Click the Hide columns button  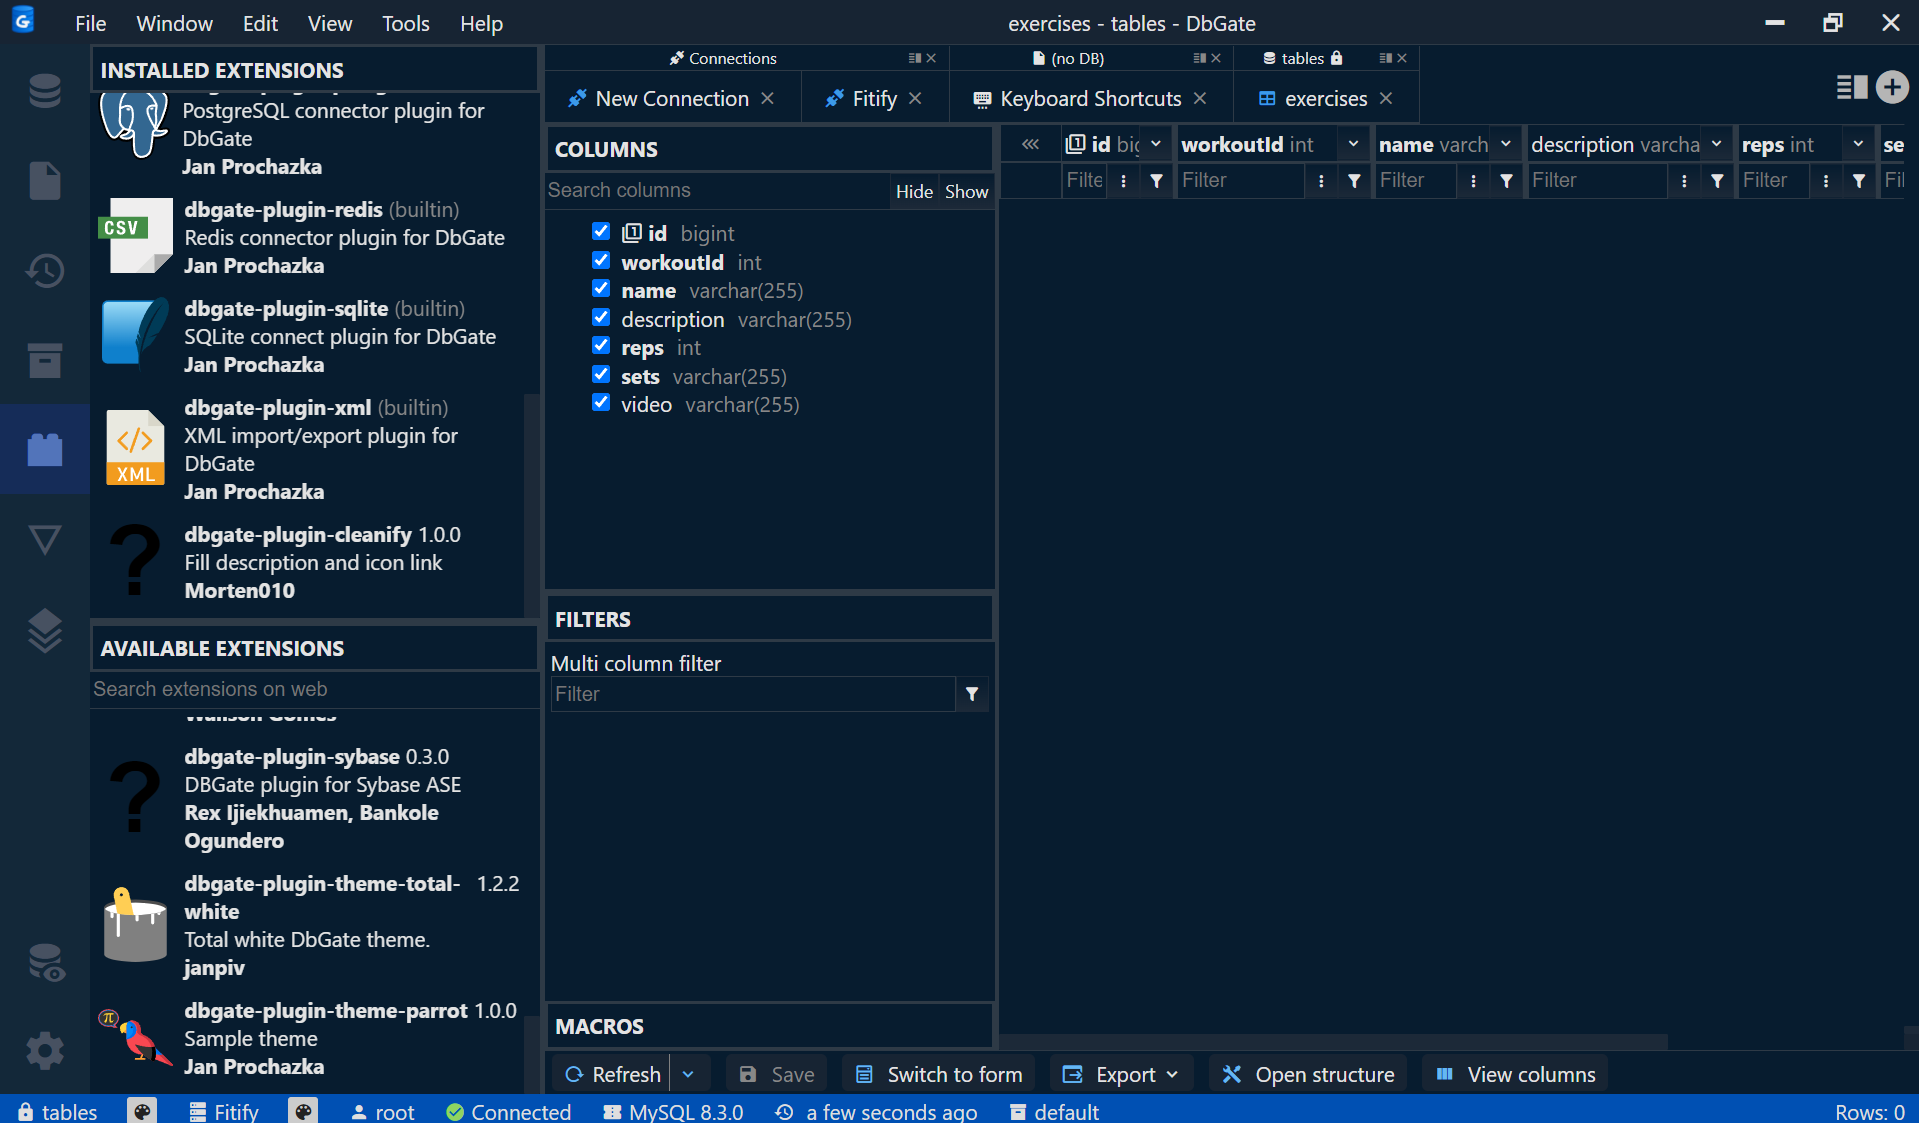[914, 191]
